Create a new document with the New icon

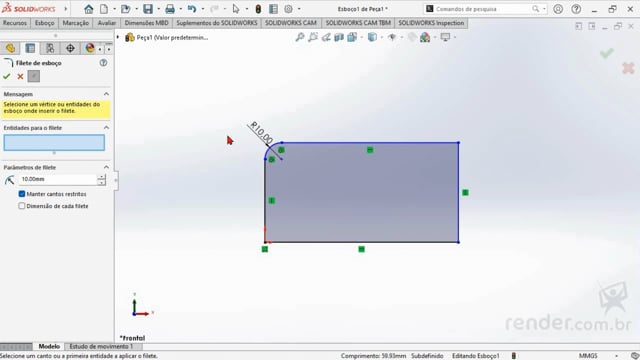[x=104, y=9]
